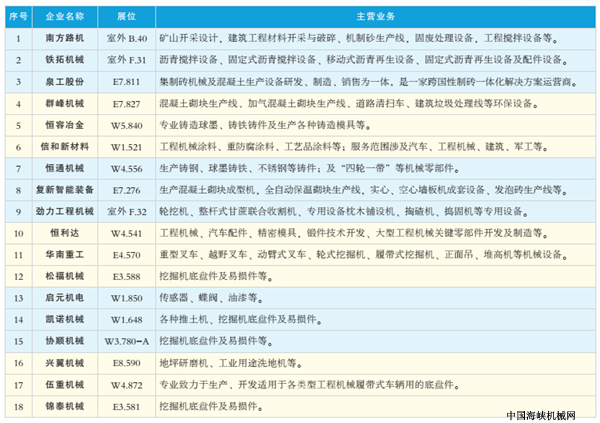
Task: Click booth cell 室外 F.32
Action: tap(127, 212)
